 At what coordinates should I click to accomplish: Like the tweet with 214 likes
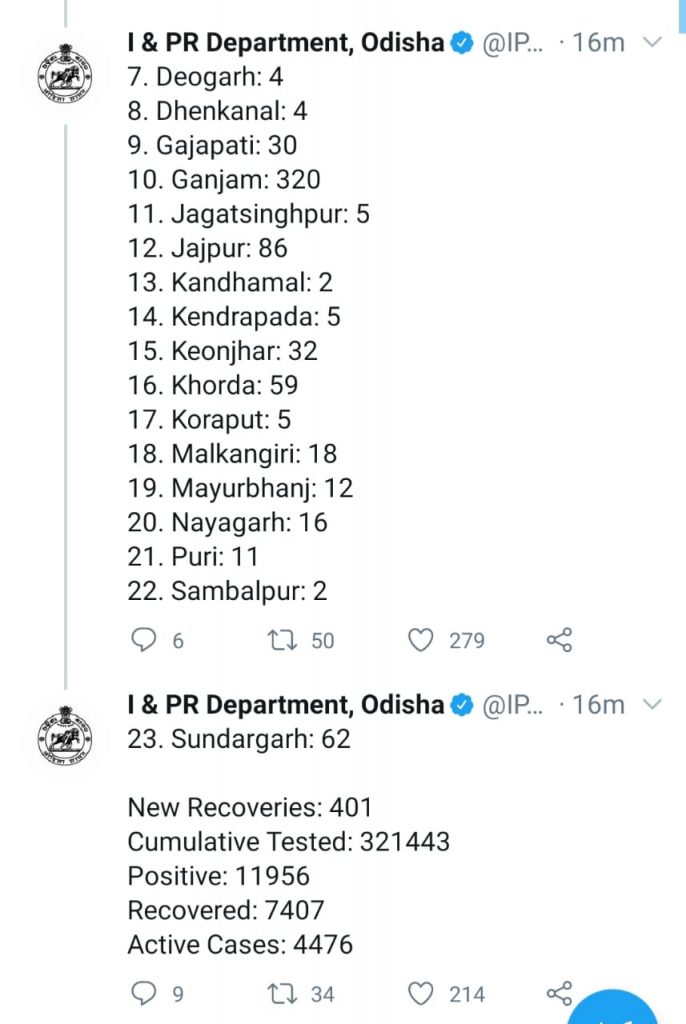point(420,993)
